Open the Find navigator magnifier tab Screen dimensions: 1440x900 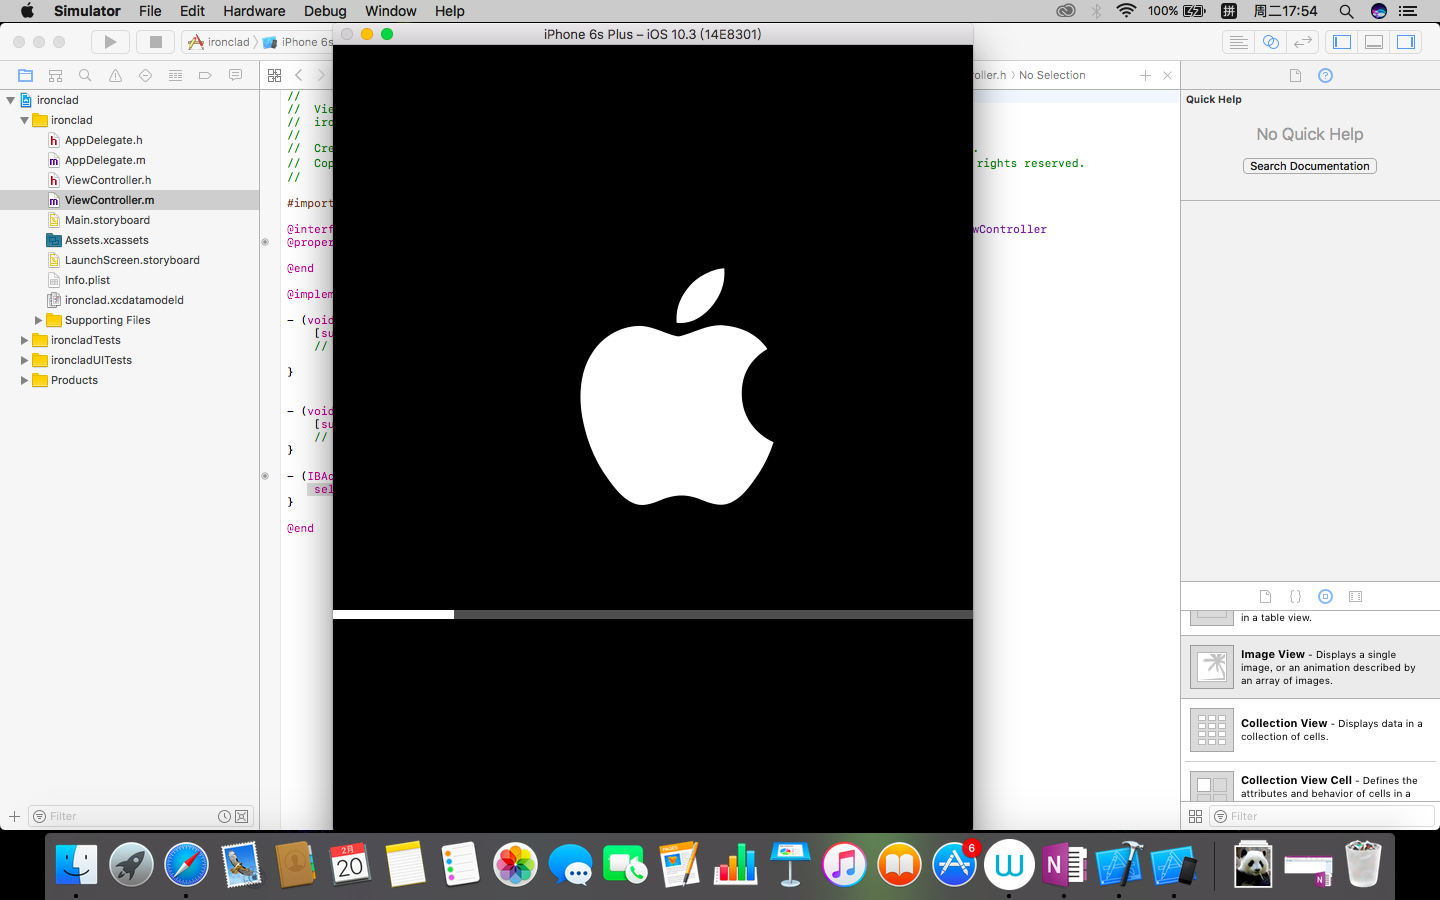pos(85,75)
